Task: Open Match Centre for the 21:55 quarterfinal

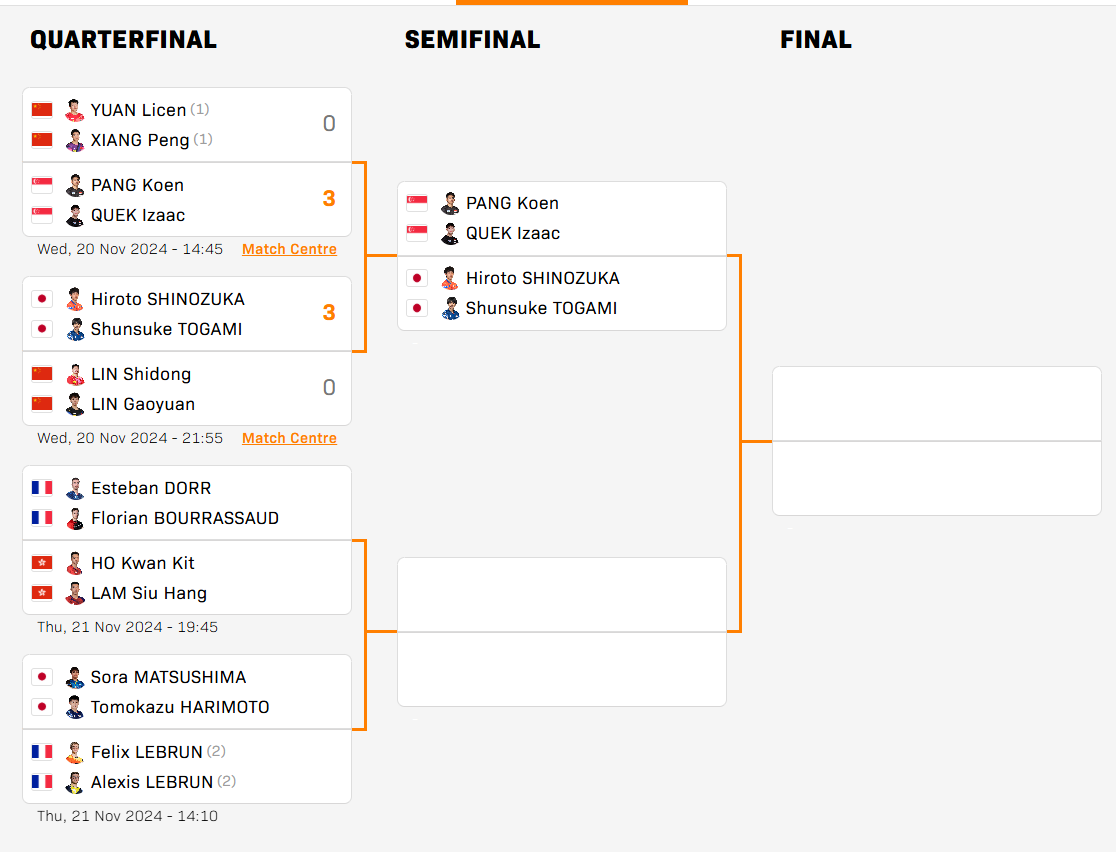Action: (289, 438)
